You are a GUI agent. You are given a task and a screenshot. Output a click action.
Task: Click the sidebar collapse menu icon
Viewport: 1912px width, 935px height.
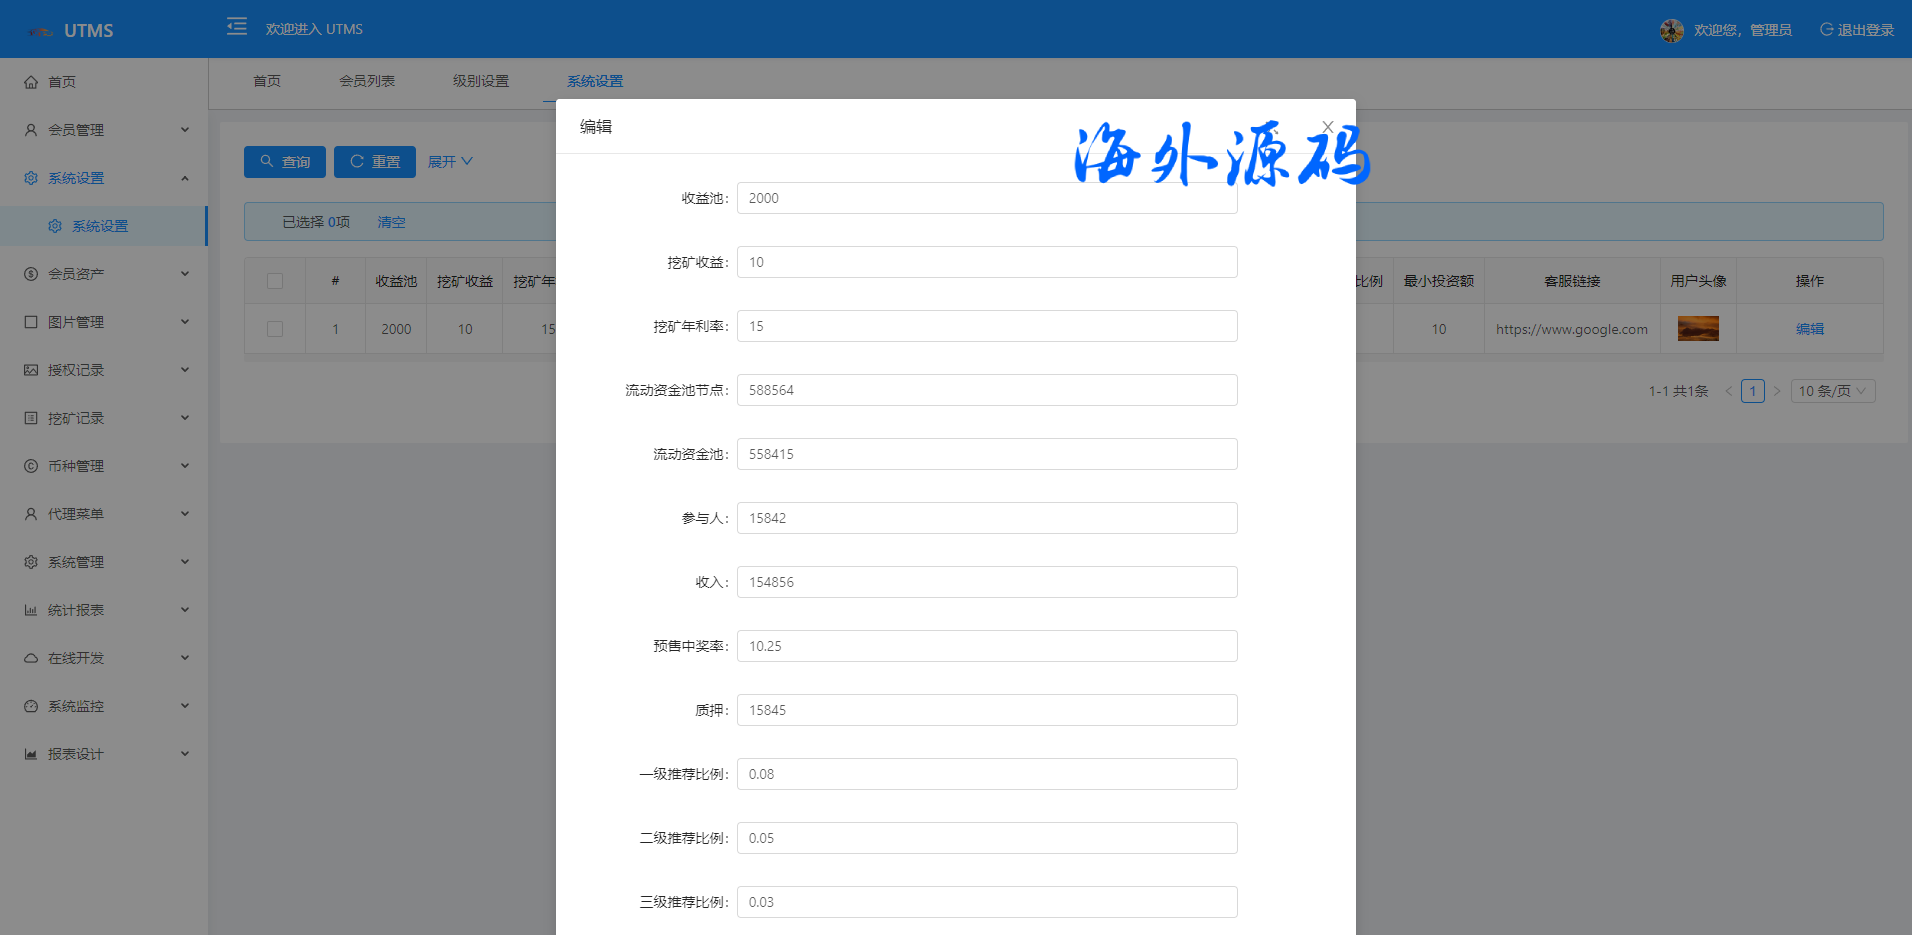pyautogui.click(x=237, y=27)
